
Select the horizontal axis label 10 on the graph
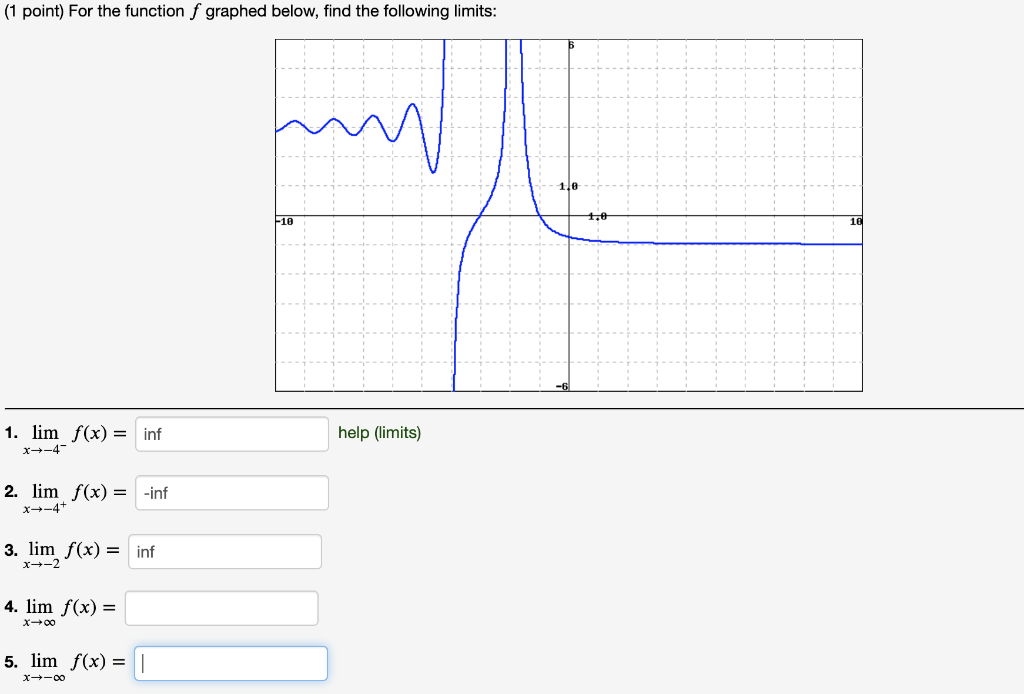click(x=855, y=221)
